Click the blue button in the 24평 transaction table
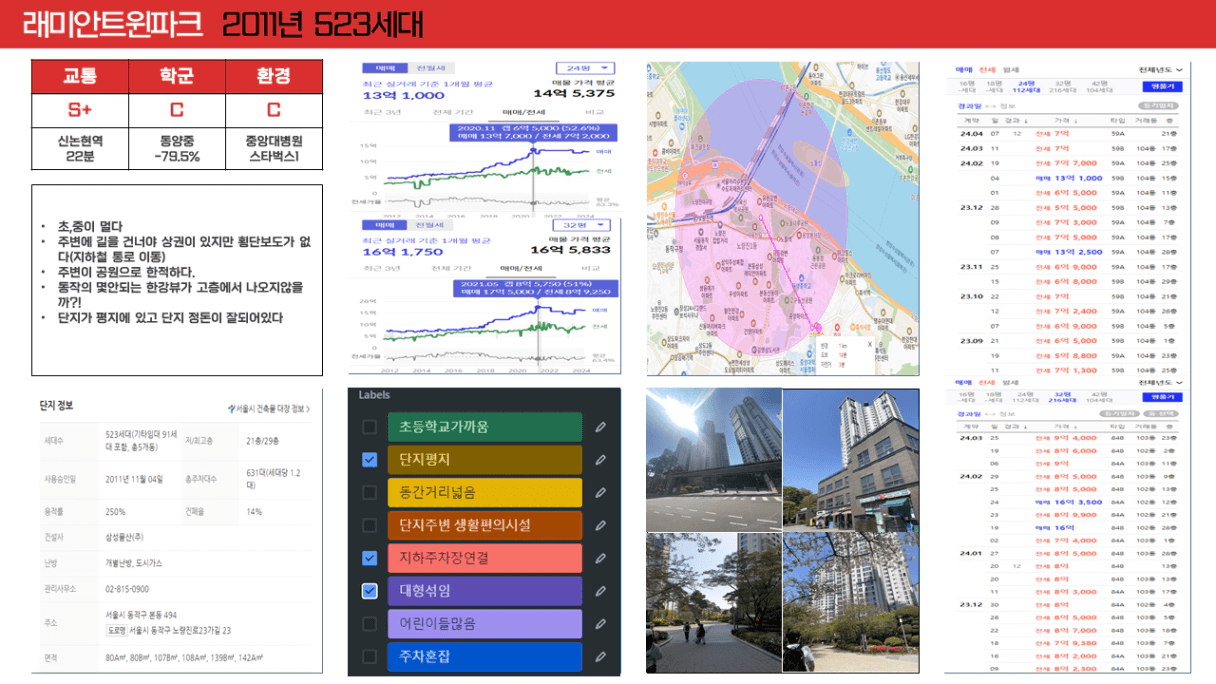 (1162, 87)
